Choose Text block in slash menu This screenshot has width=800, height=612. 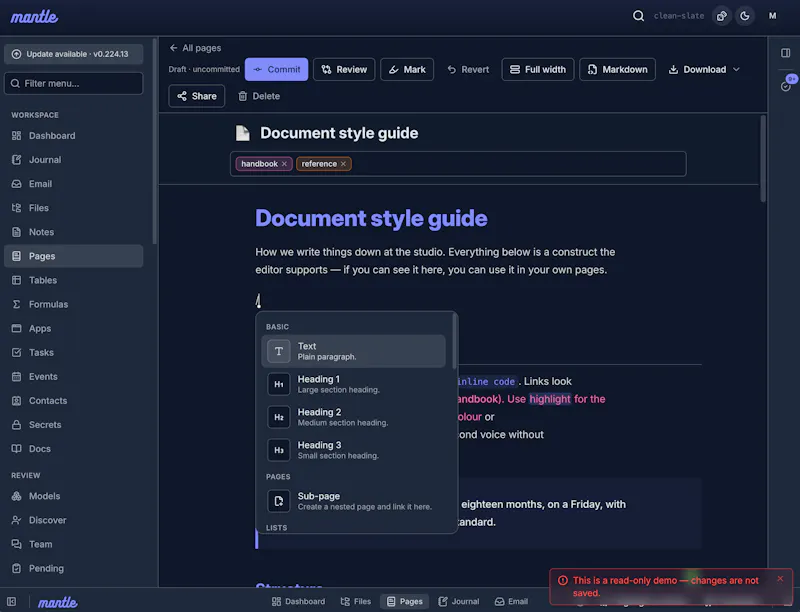(x=354, y=351)
